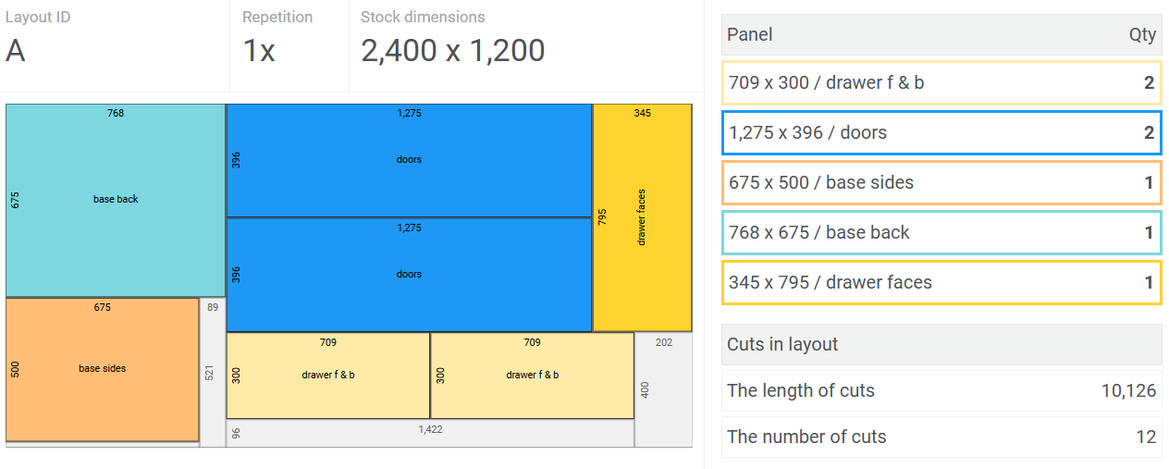Click the stock dimensions 2,400 x 1,200
The height and width of the screenshot is (469, 1169).
(x=452, y=51)
